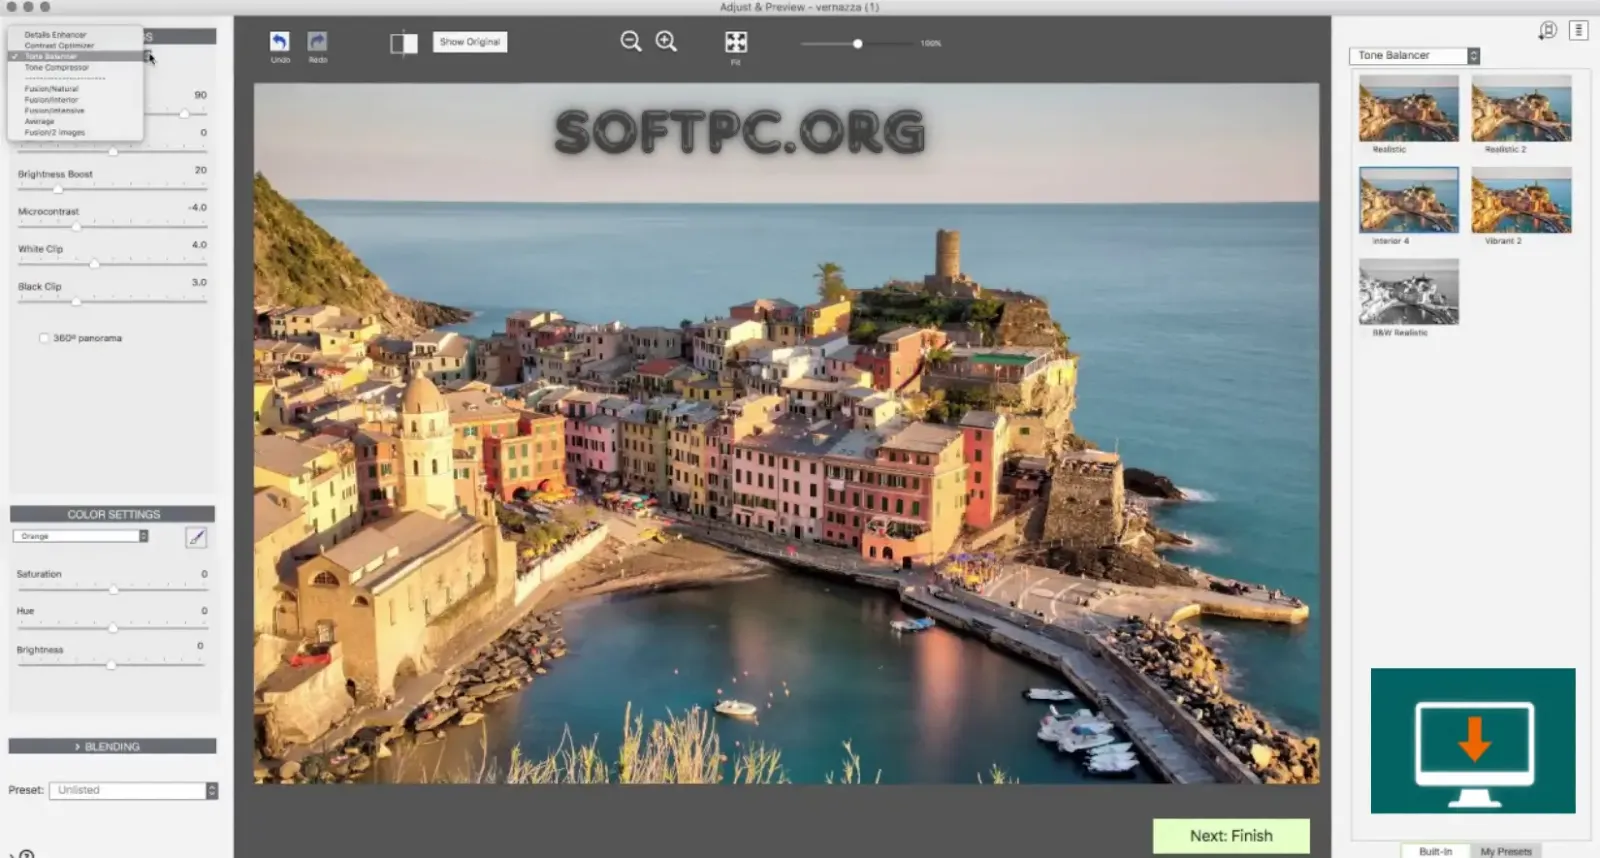Screen dimensions: 1600x858
Task: Open the Tone Balancer preset category dropdown
Action: point(1414,56)
